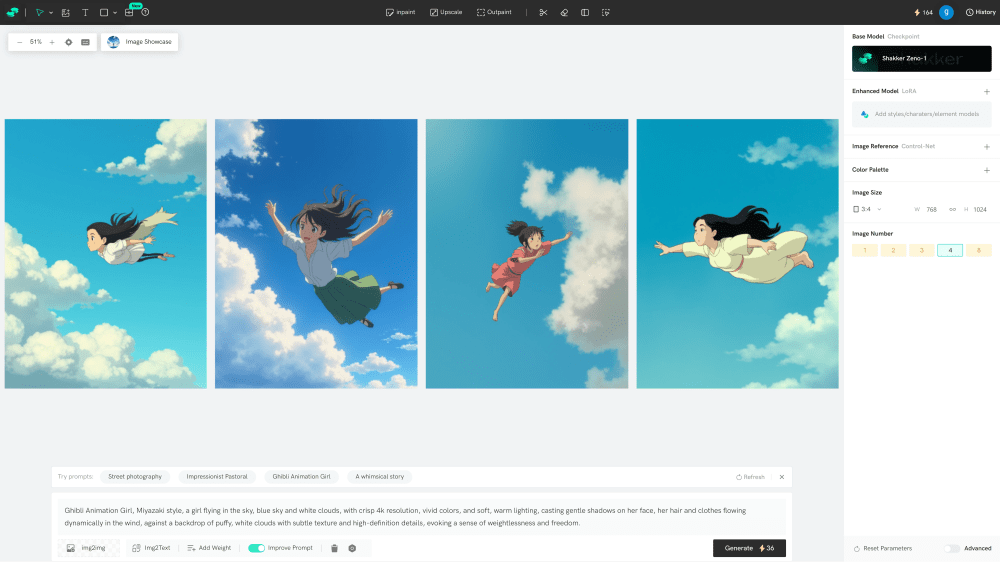Zoom out with the minus button

click(20, 42)
